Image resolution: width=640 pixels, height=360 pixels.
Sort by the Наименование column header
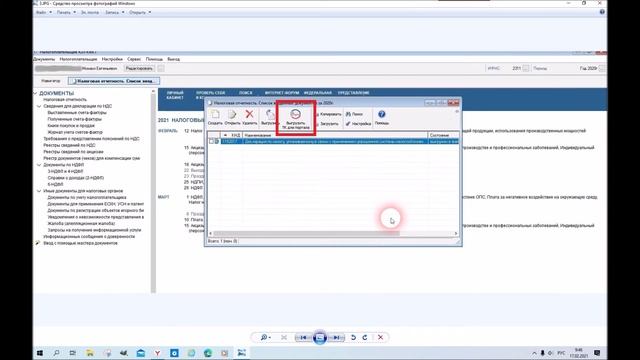pyautogui.click(x=335, y=135)
